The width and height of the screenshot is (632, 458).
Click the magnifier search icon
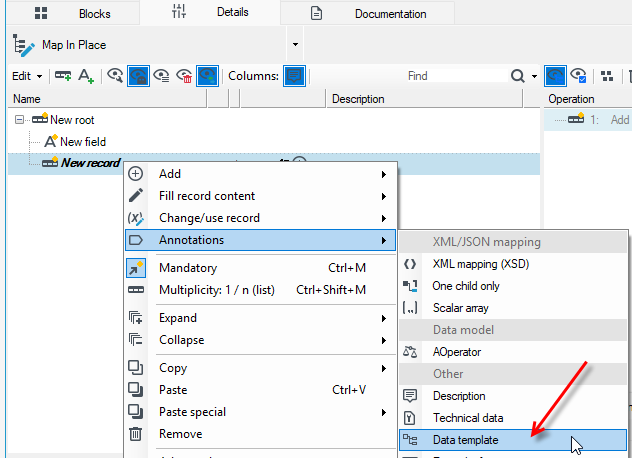[518, 76]
